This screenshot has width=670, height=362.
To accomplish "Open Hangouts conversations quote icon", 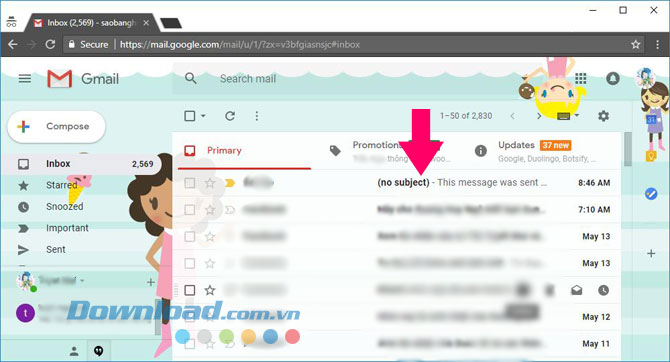I will (98, 351).
